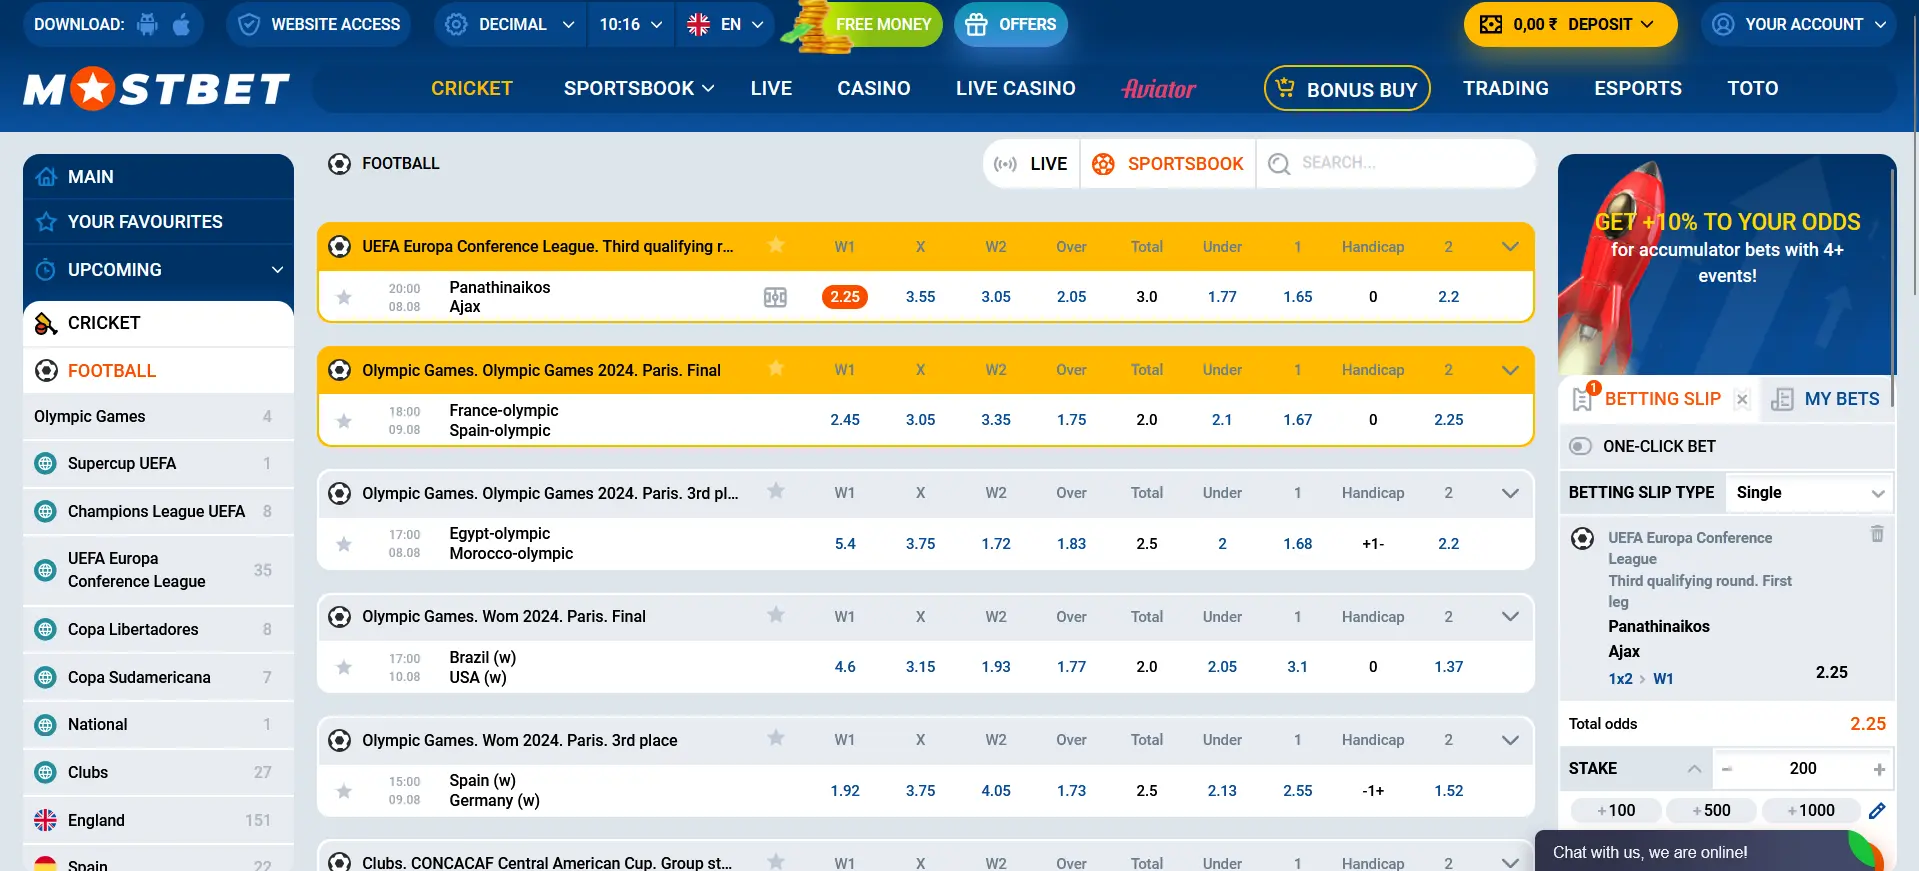Favourite the Olympic Games Paris Final group
This screenshot has height=871, width=1919.
[776, 369]
